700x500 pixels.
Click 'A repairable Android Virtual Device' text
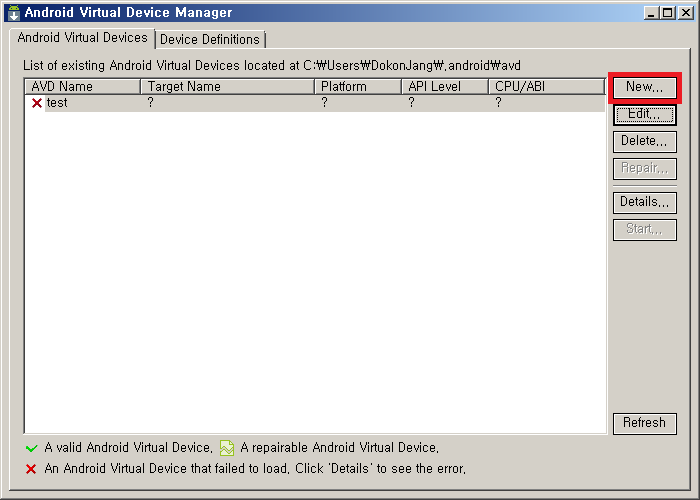click(x=339, y=448)
